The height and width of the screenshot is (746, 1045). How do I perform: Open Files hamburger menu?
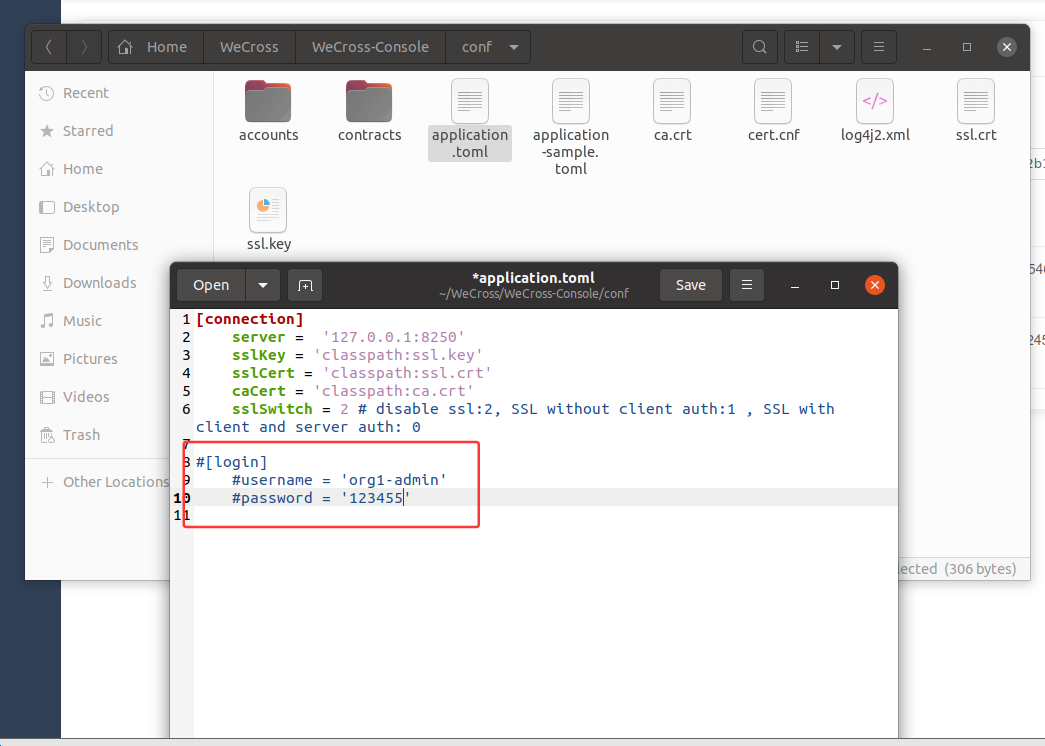[879, 47]
